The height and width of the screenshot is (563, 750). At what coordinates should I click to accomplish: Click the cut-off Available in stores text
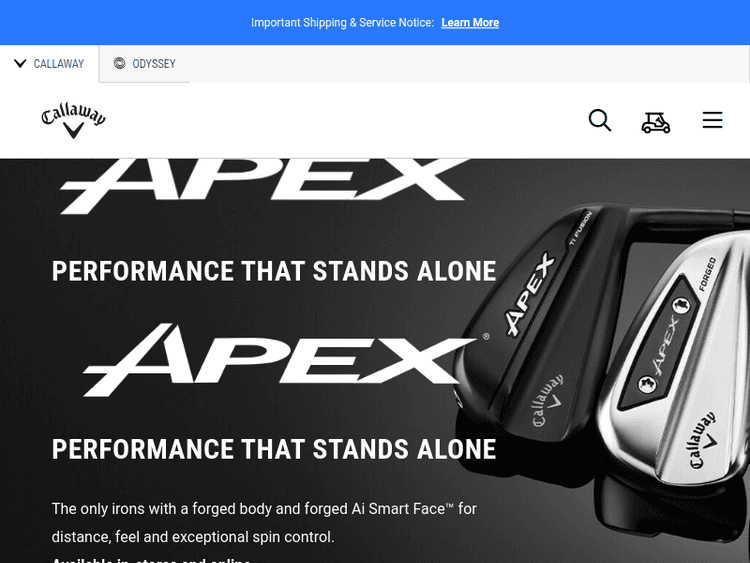tap(151, 560)
